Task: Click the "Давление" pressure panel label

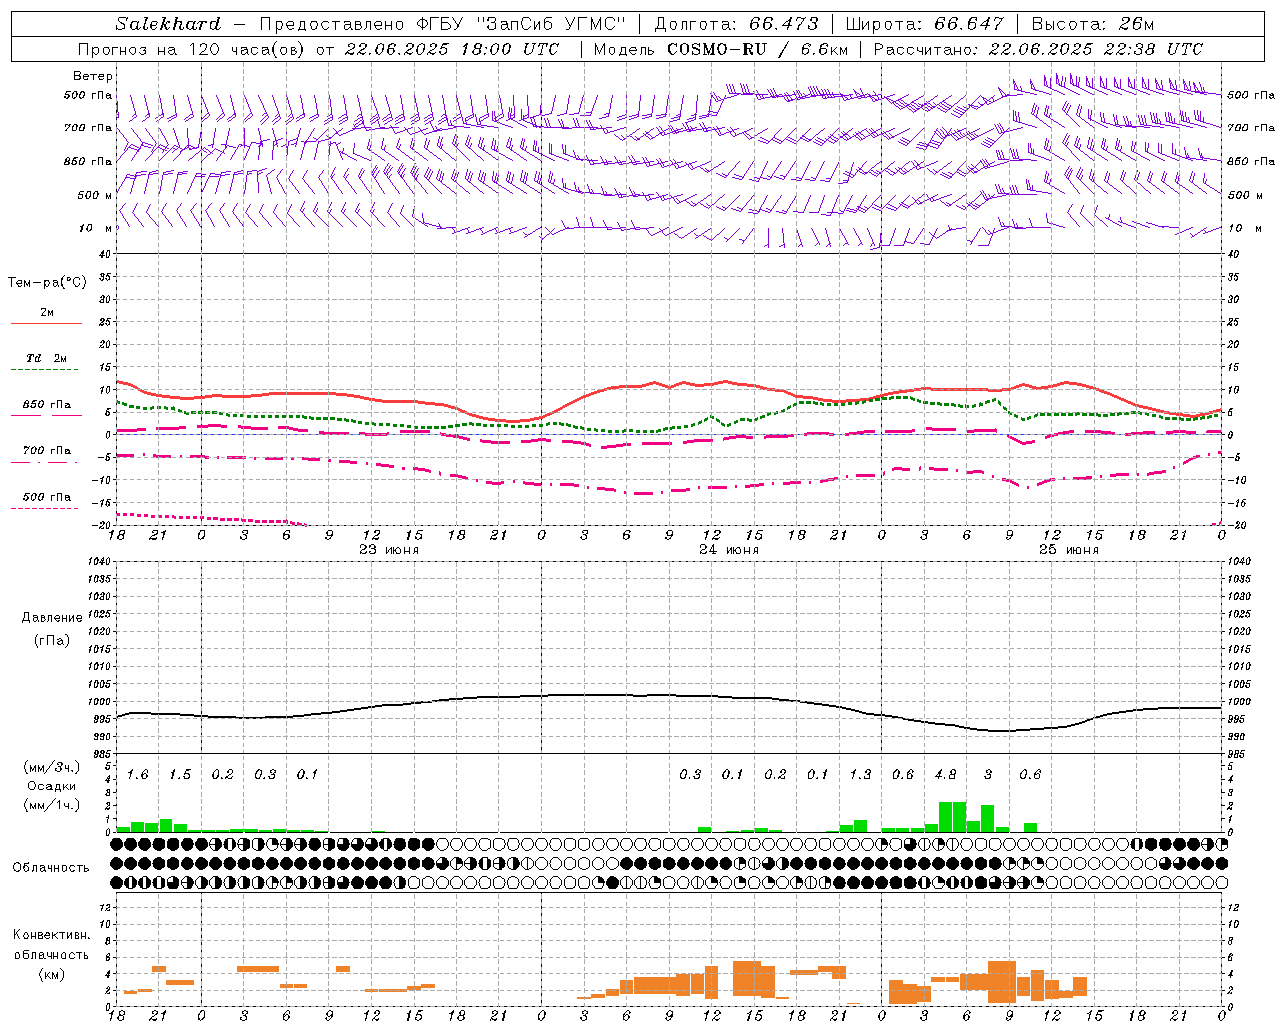Action: click(x=52, y=618)
